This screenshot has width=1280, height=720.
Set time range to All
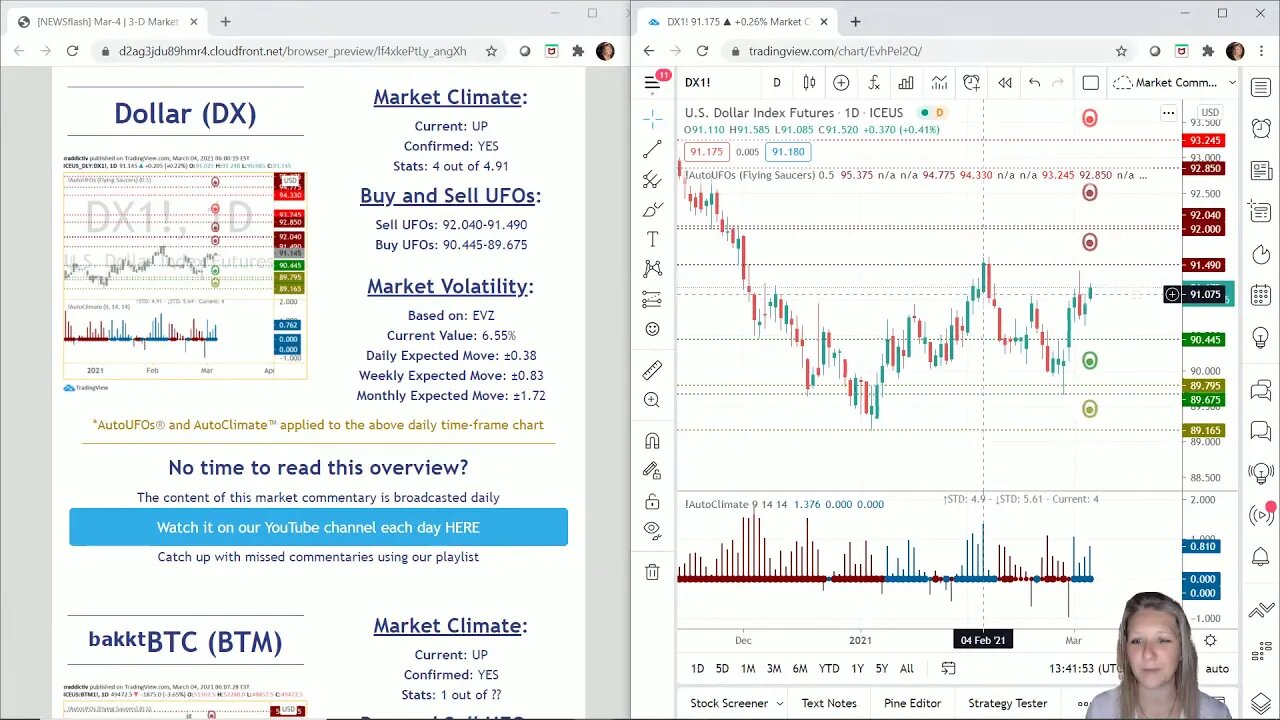906,668
